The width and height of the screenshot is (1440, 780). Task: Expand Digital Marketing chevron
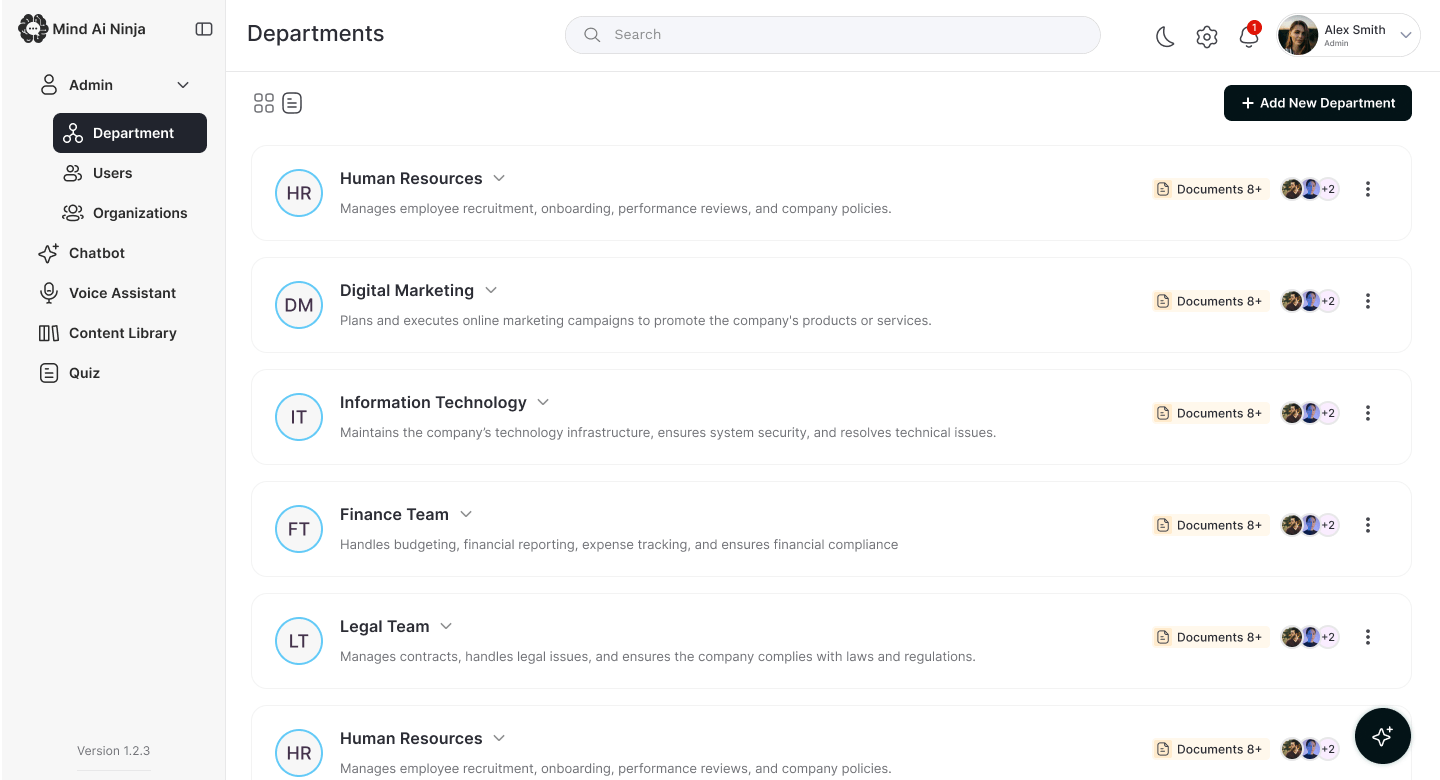[x=491, y=290]
